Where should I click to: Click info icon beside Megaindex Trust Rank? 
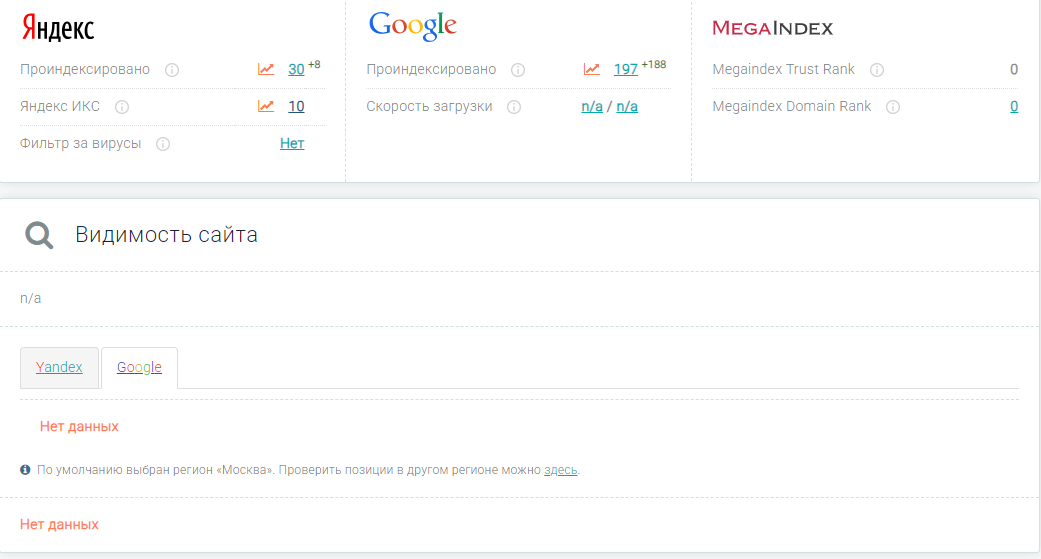(877, 70)
